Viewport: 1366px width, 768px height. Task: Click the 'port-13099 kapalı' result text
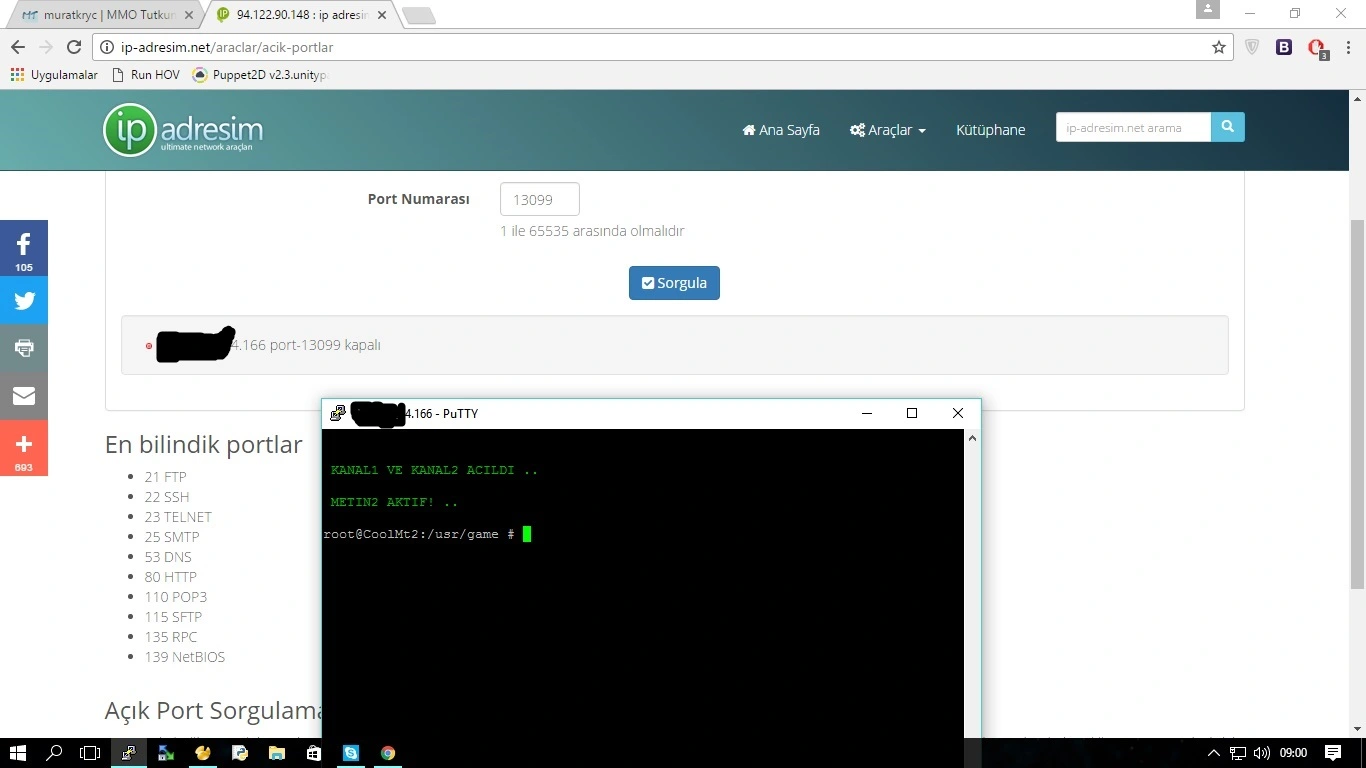click(325, 345)
